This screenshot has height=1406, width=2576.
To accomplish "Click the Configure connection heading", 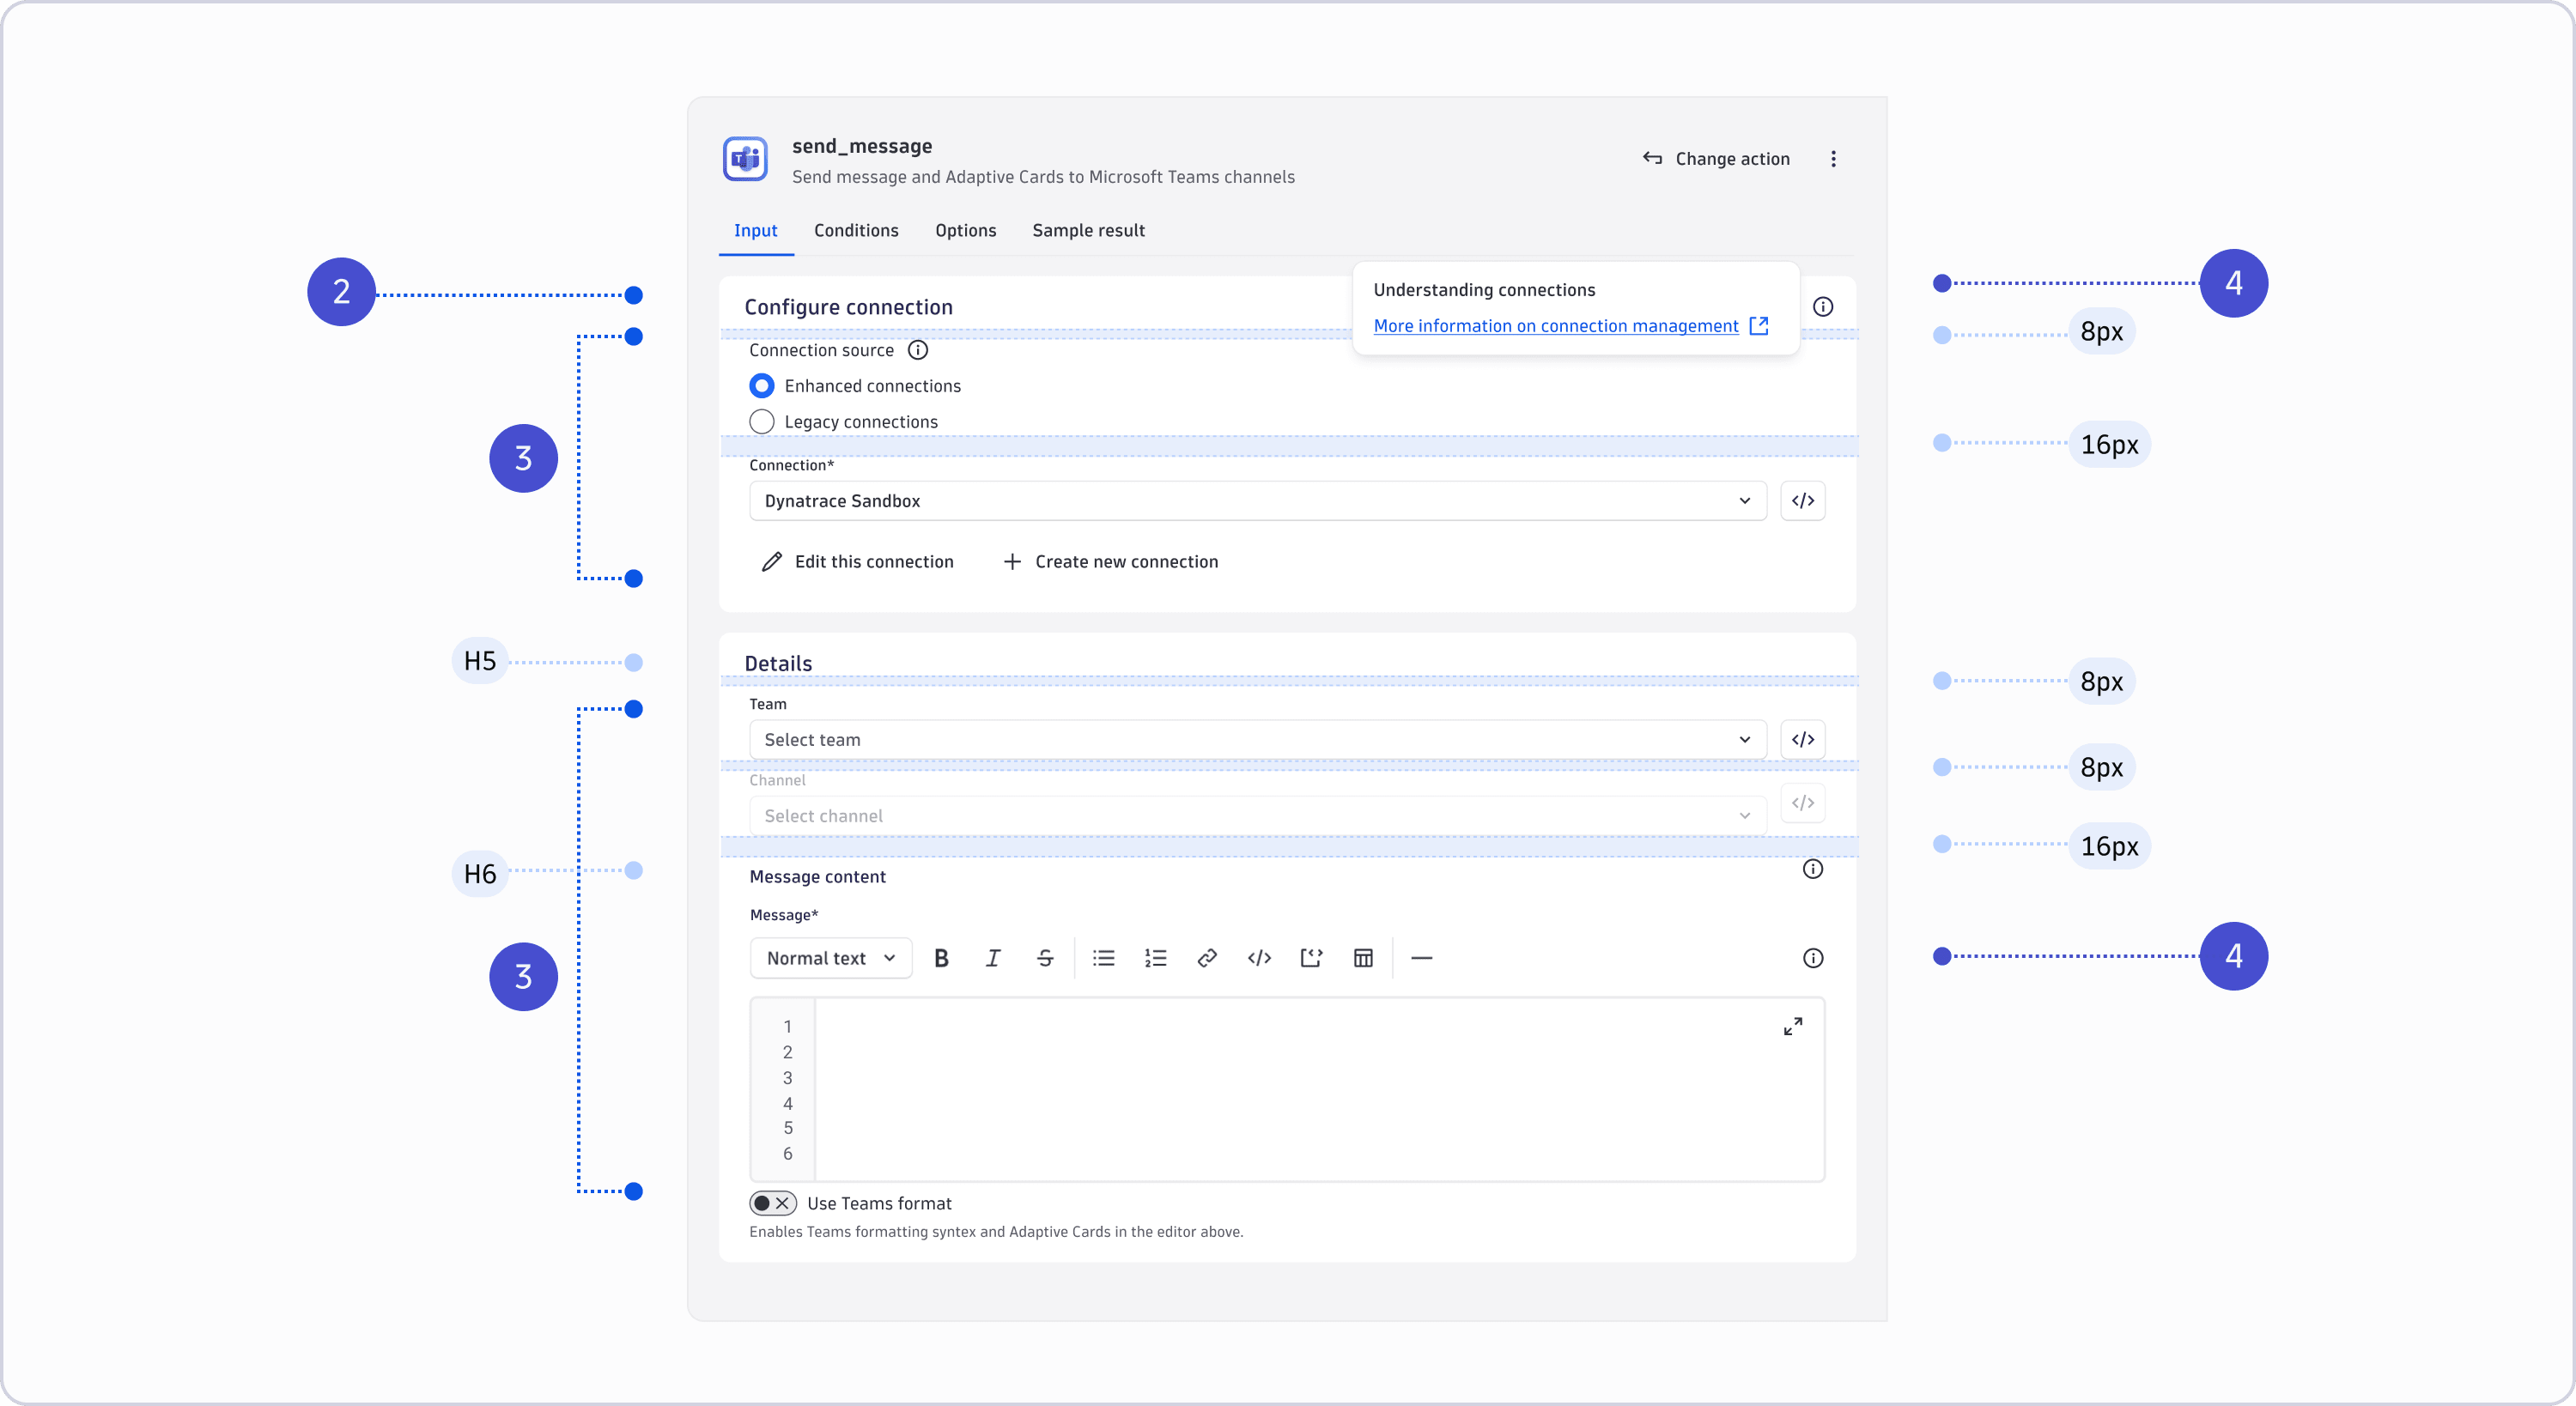I will click(848, 307).
